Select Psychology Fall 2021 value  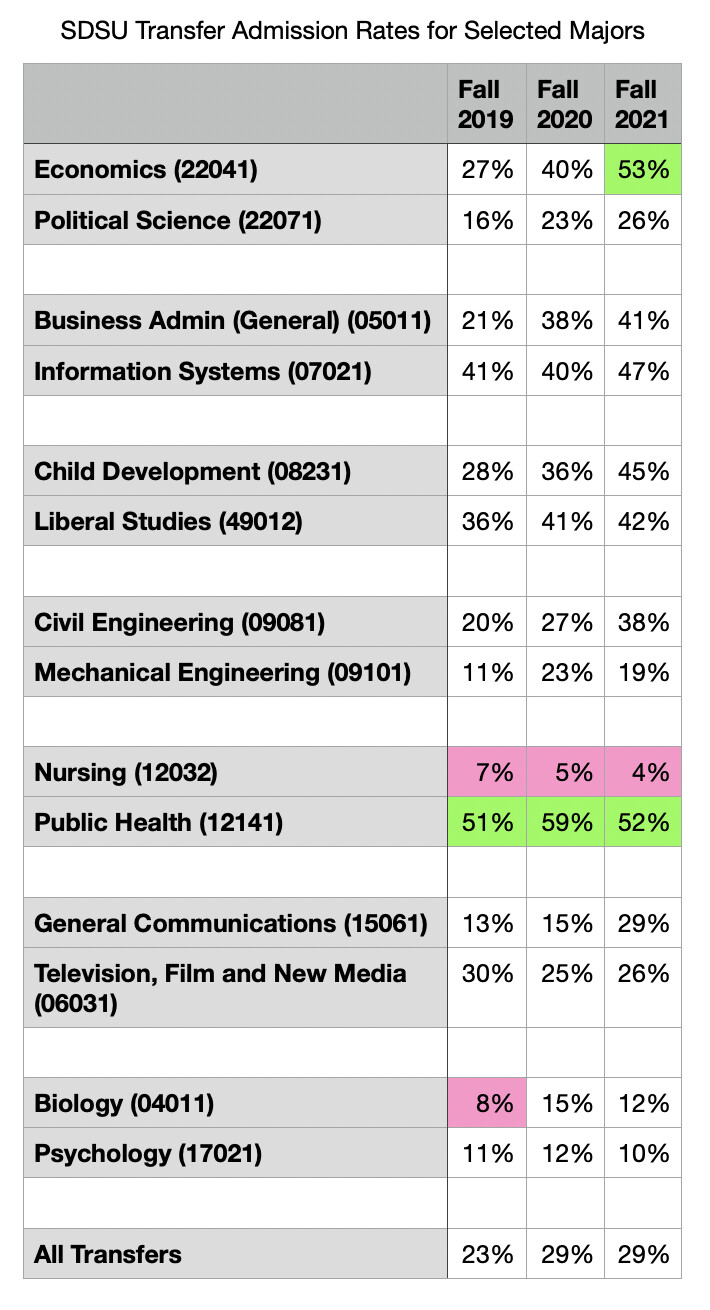point(642,1154)
